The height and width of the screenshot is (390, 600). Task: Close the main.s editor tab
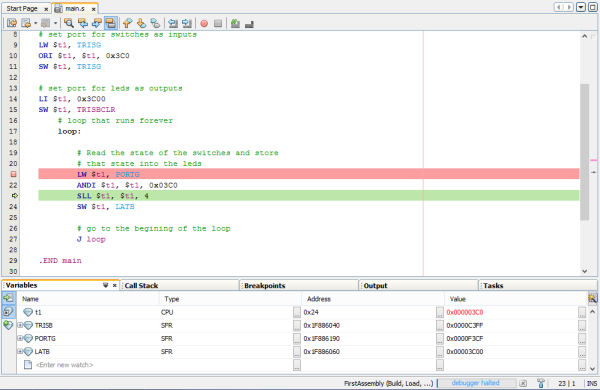pyautogui.click(x=93, y=9)
